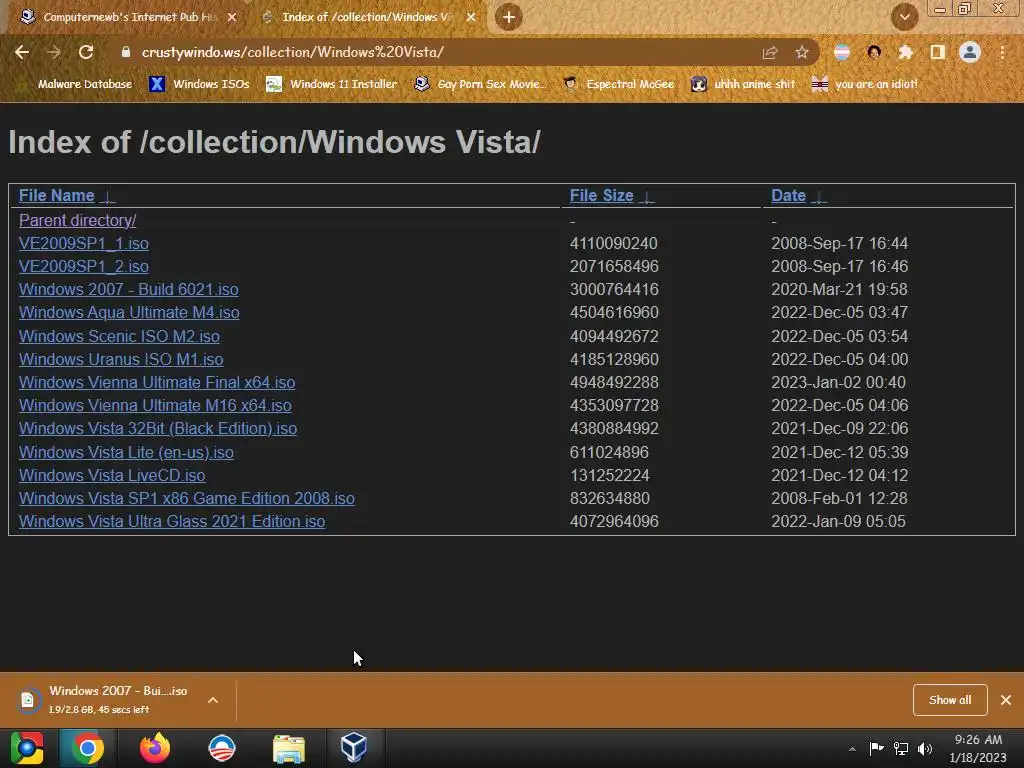Open the tab search dropdown

point(904,17)
